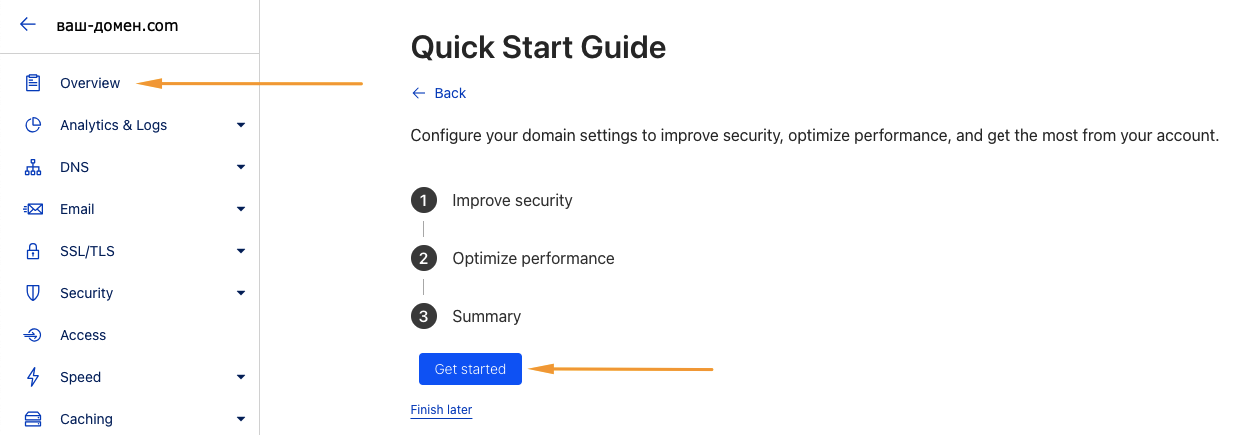
Task: Open the Access menu item
Action: [83, 335]
